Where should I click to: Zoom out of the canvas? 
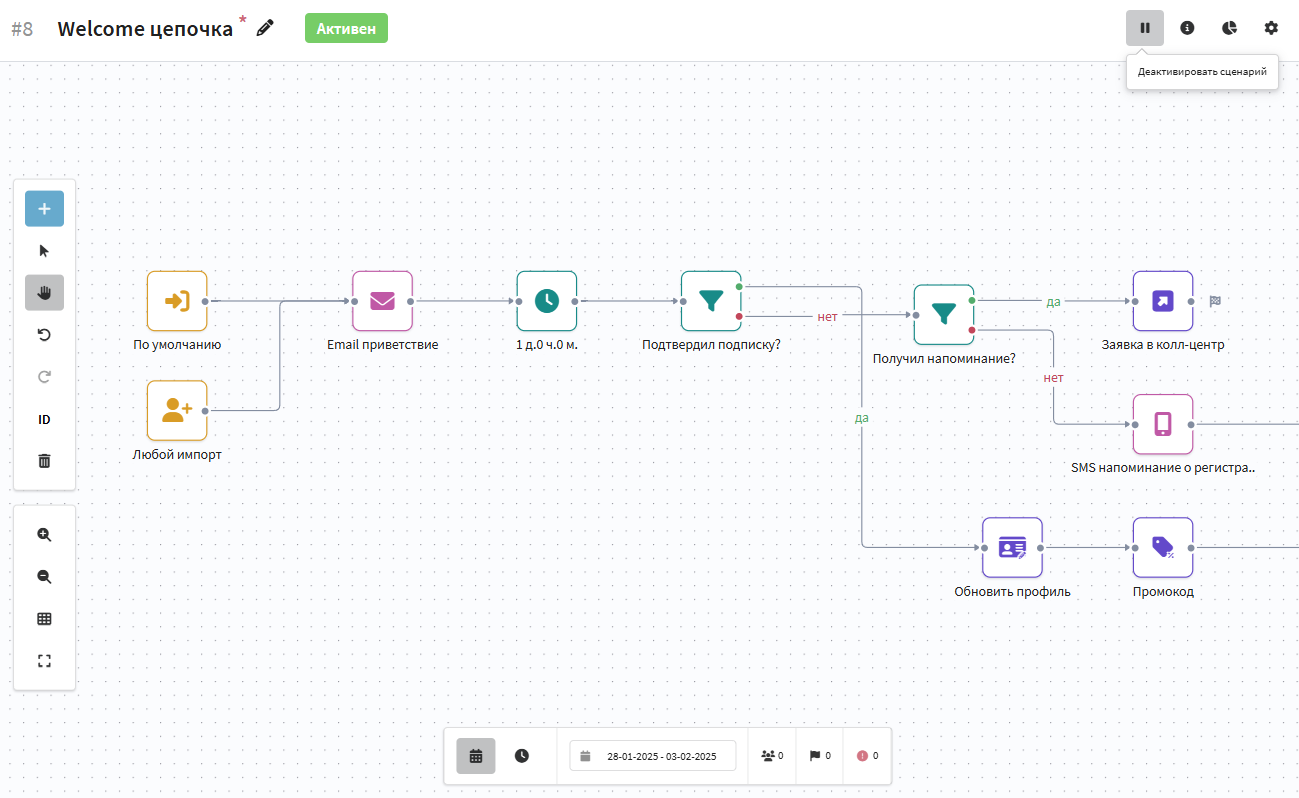tap(44, 577)
